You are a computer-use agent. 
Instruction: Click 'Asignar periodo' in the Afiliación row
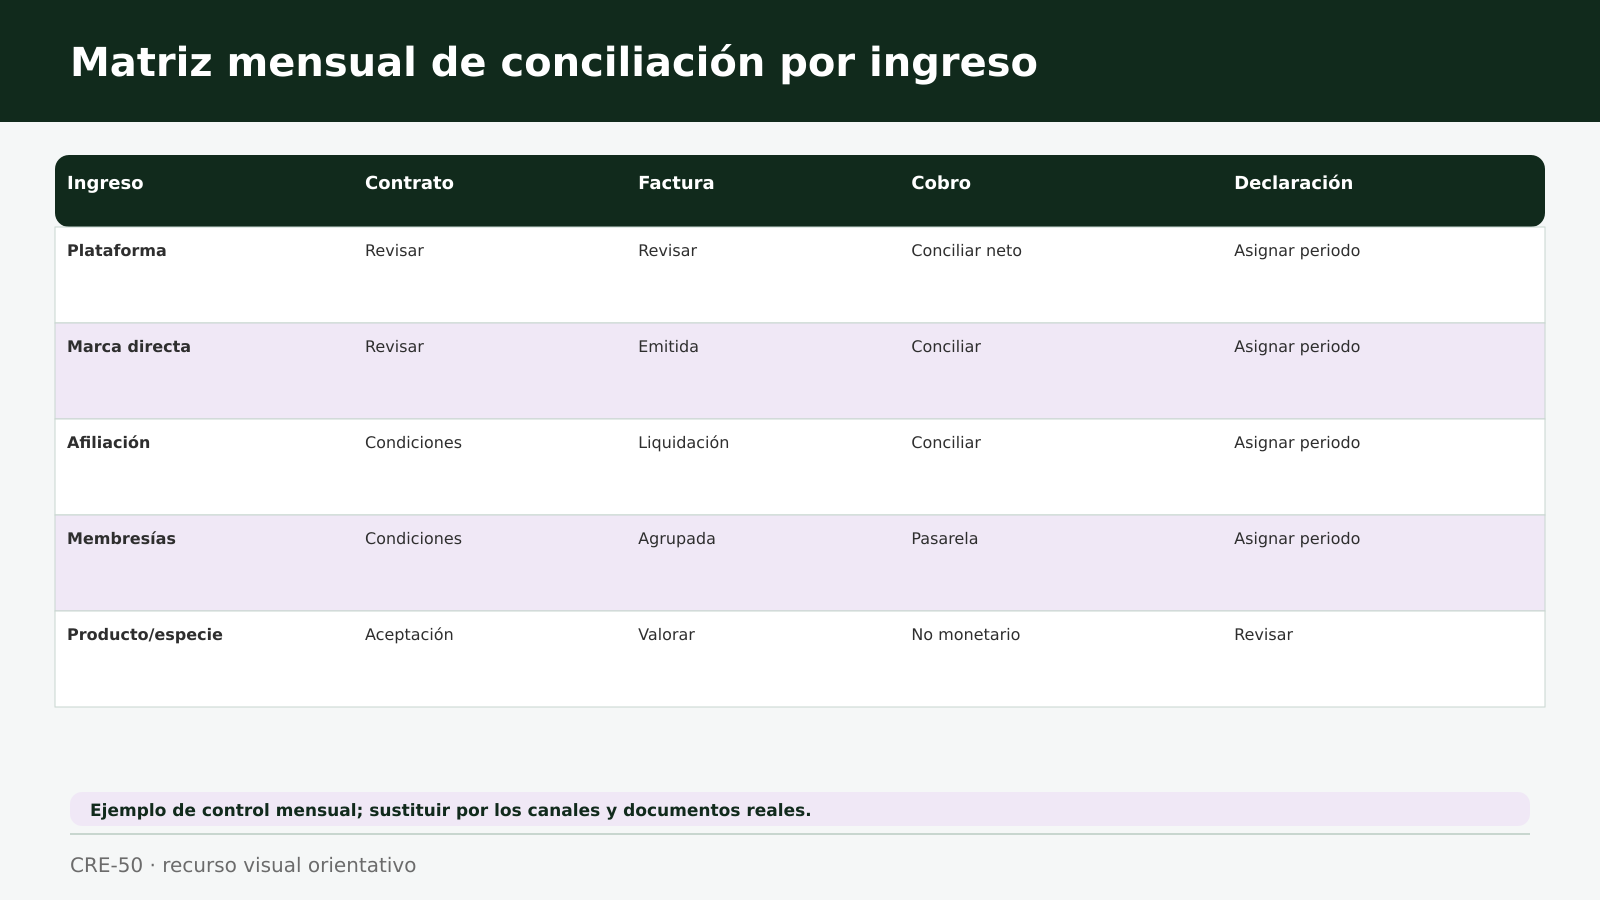tap(1297, 443)
